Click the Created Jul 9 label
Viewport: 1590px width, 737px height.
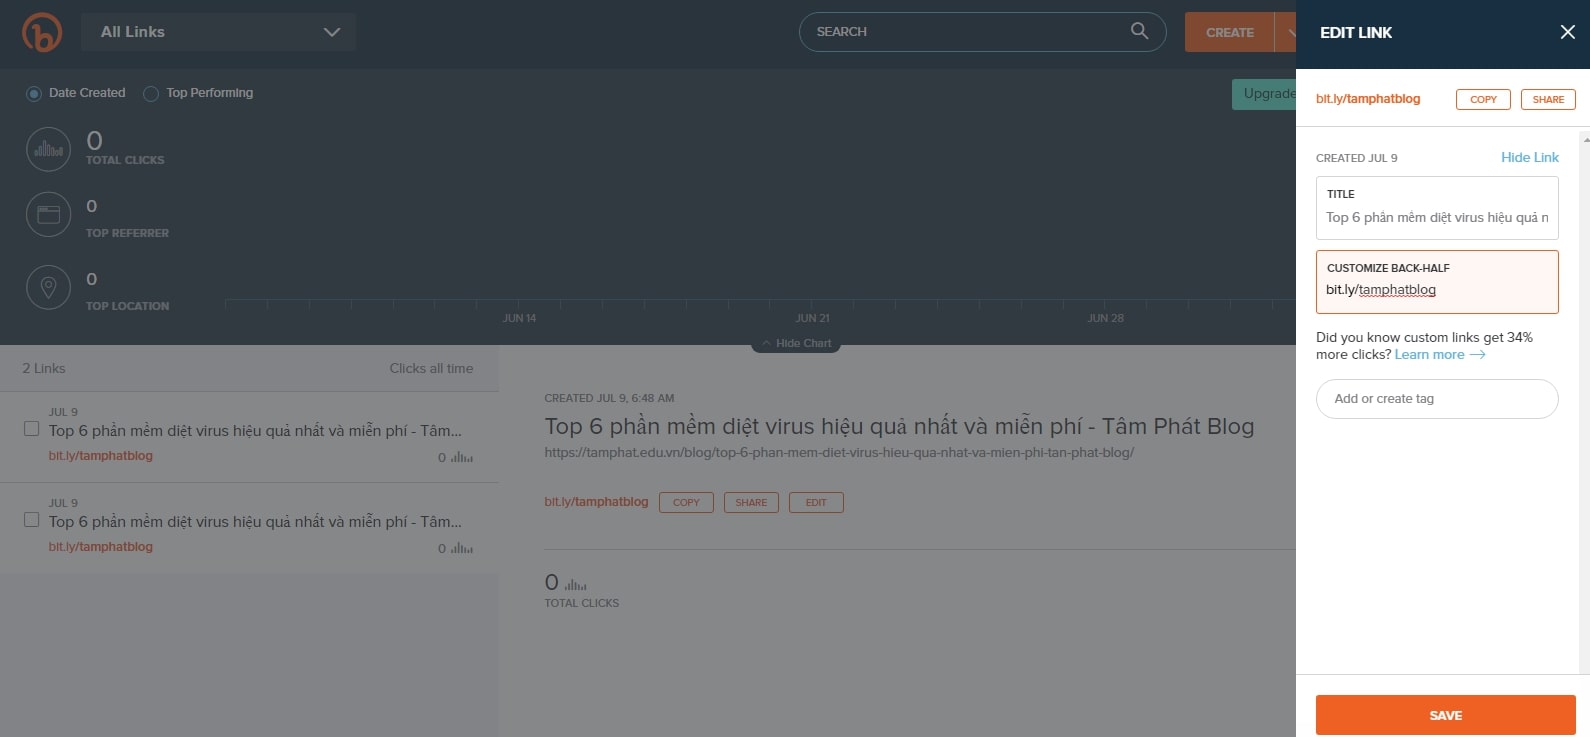(x=1357, y=158)
